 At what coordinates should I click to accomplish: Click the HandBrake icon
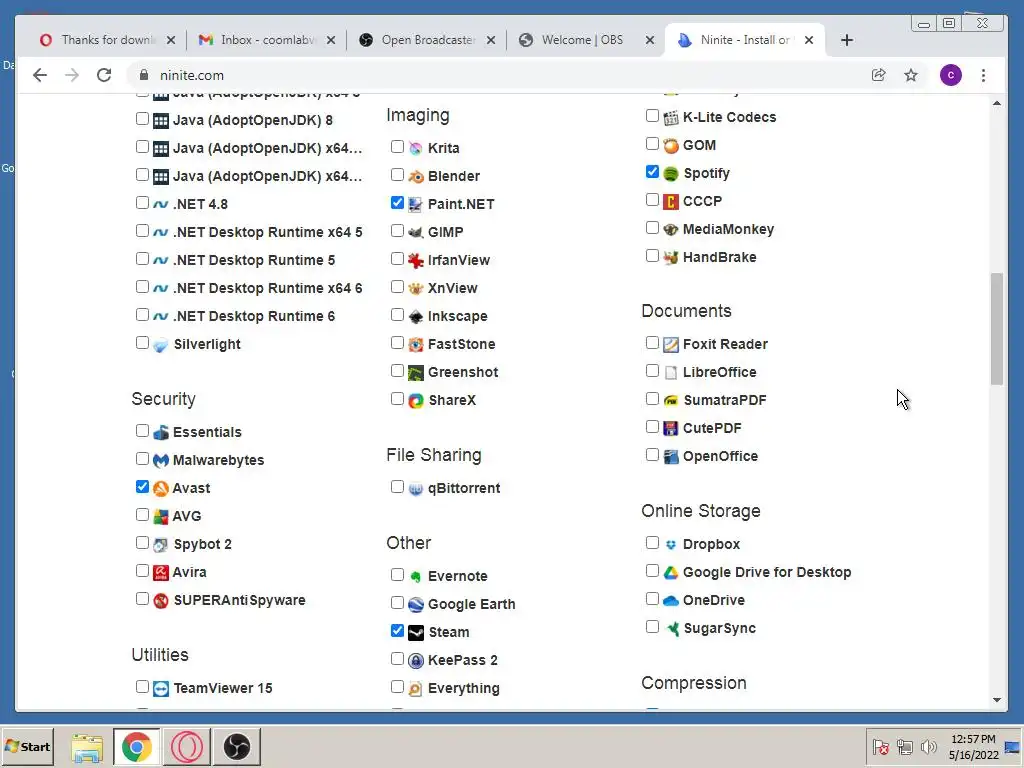(671, 257)
